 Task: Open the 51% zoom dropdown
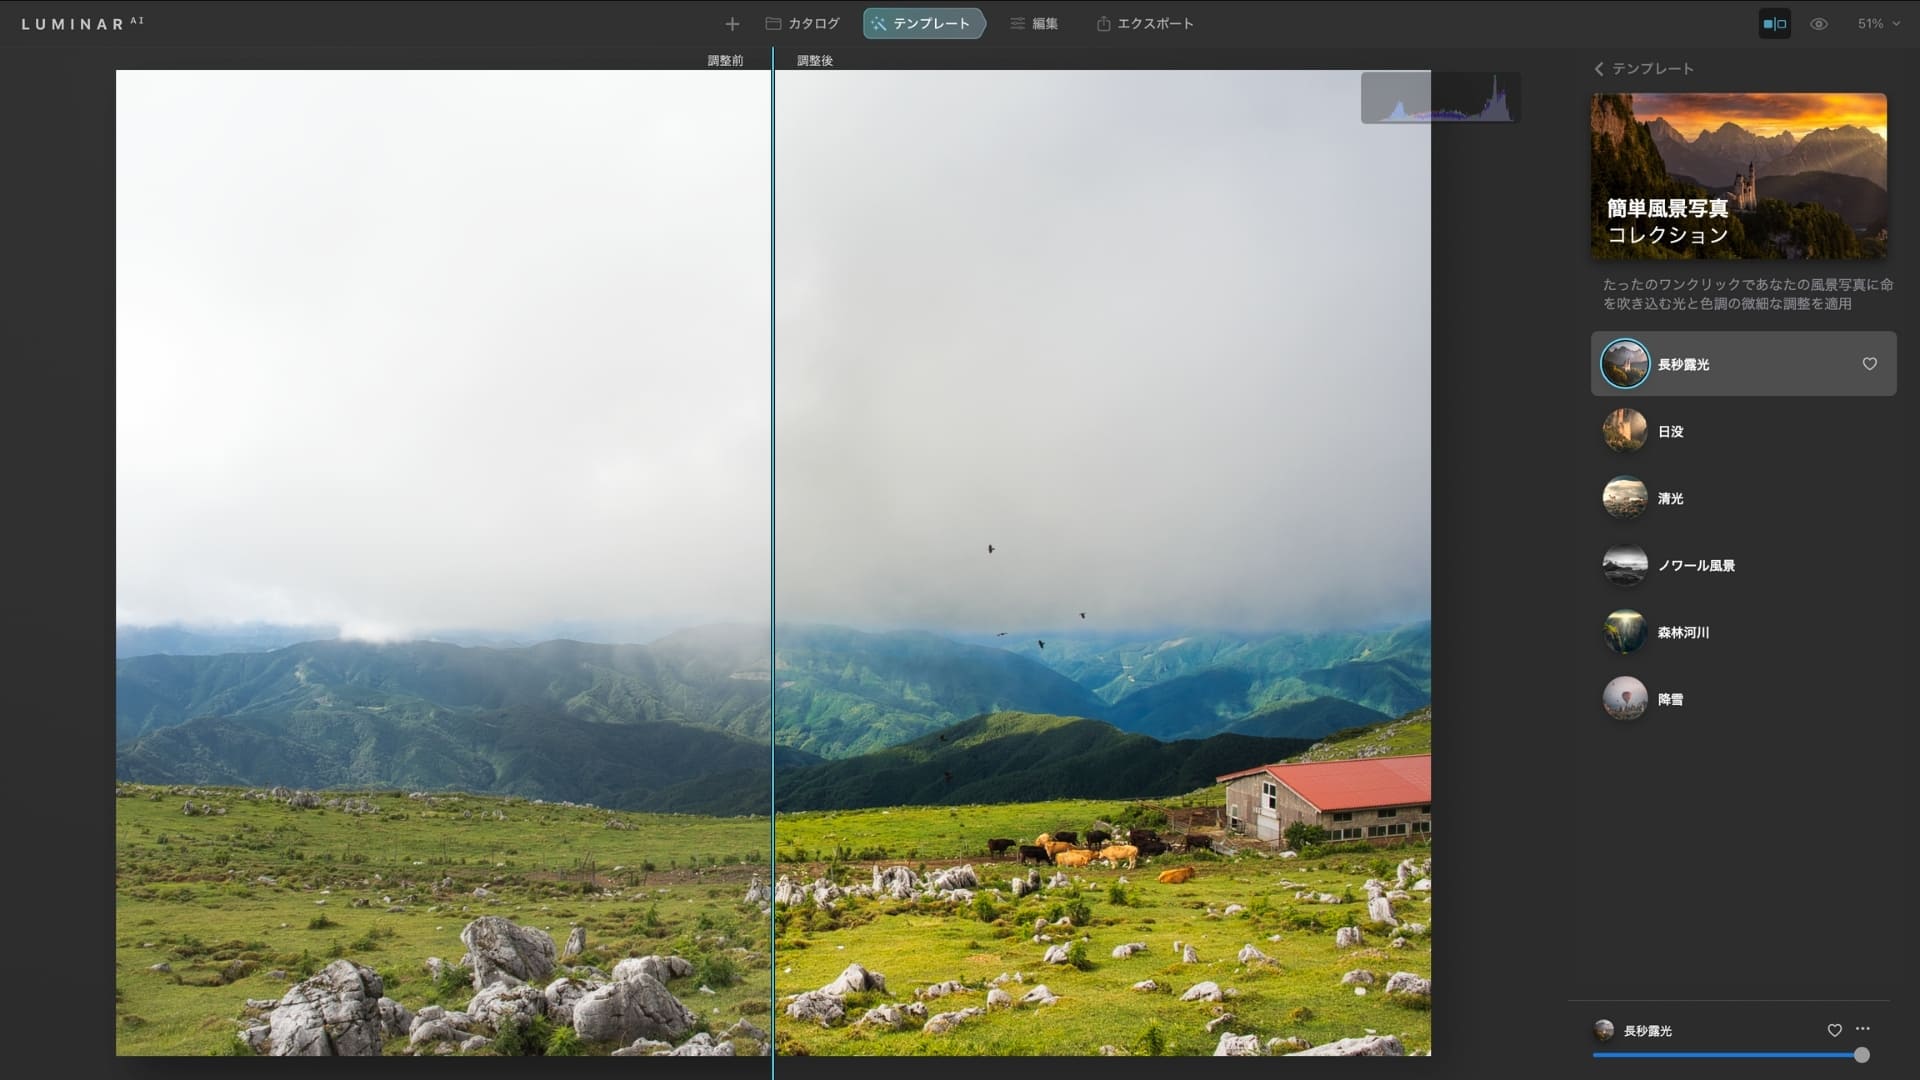coord(1878,24)
